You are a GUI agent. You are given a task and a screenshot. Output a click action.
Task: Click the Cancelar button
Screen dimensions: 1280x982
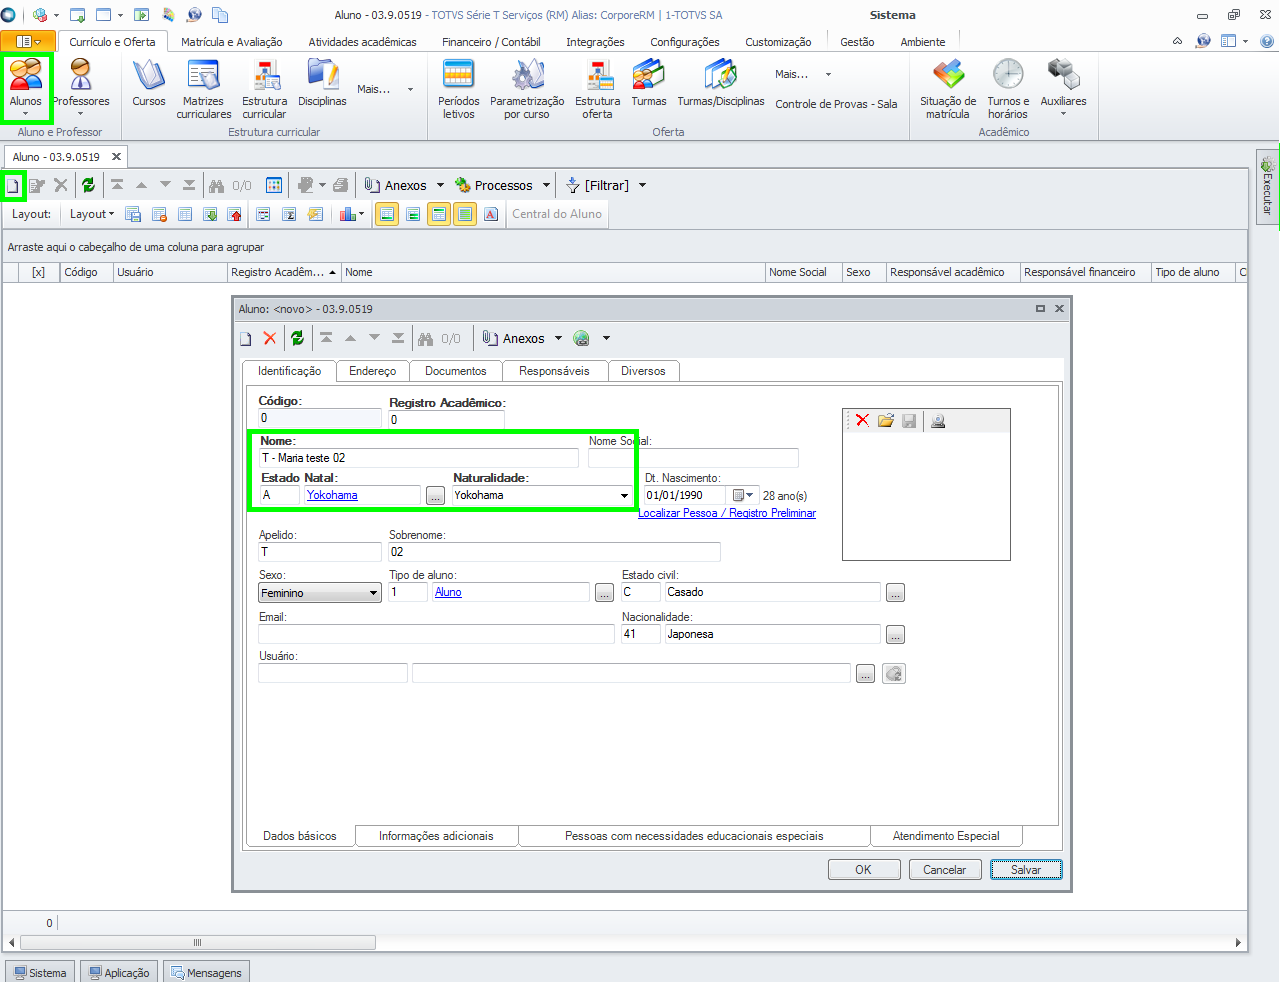(944, 870)
